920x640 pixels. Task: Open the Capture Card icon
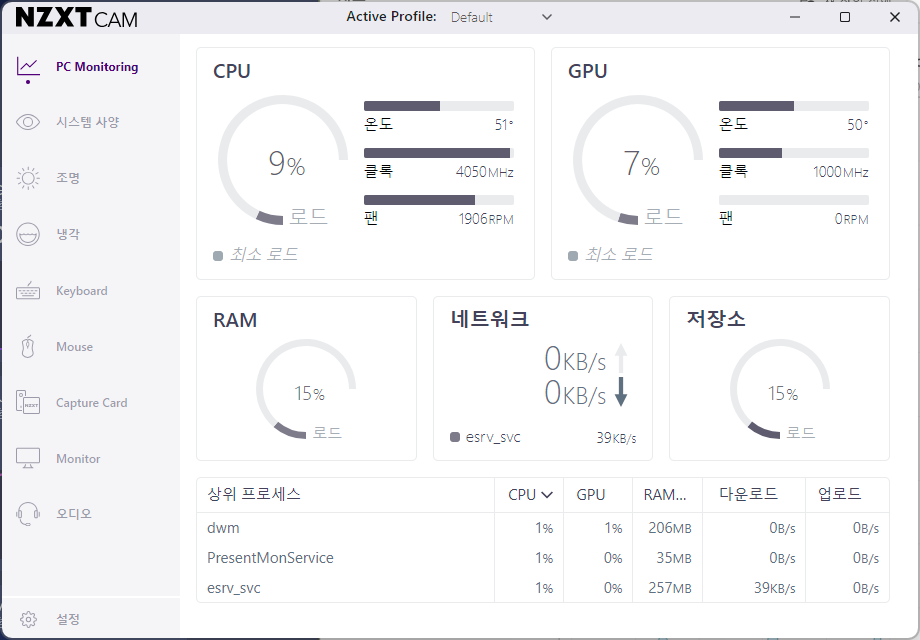point(28,403)
